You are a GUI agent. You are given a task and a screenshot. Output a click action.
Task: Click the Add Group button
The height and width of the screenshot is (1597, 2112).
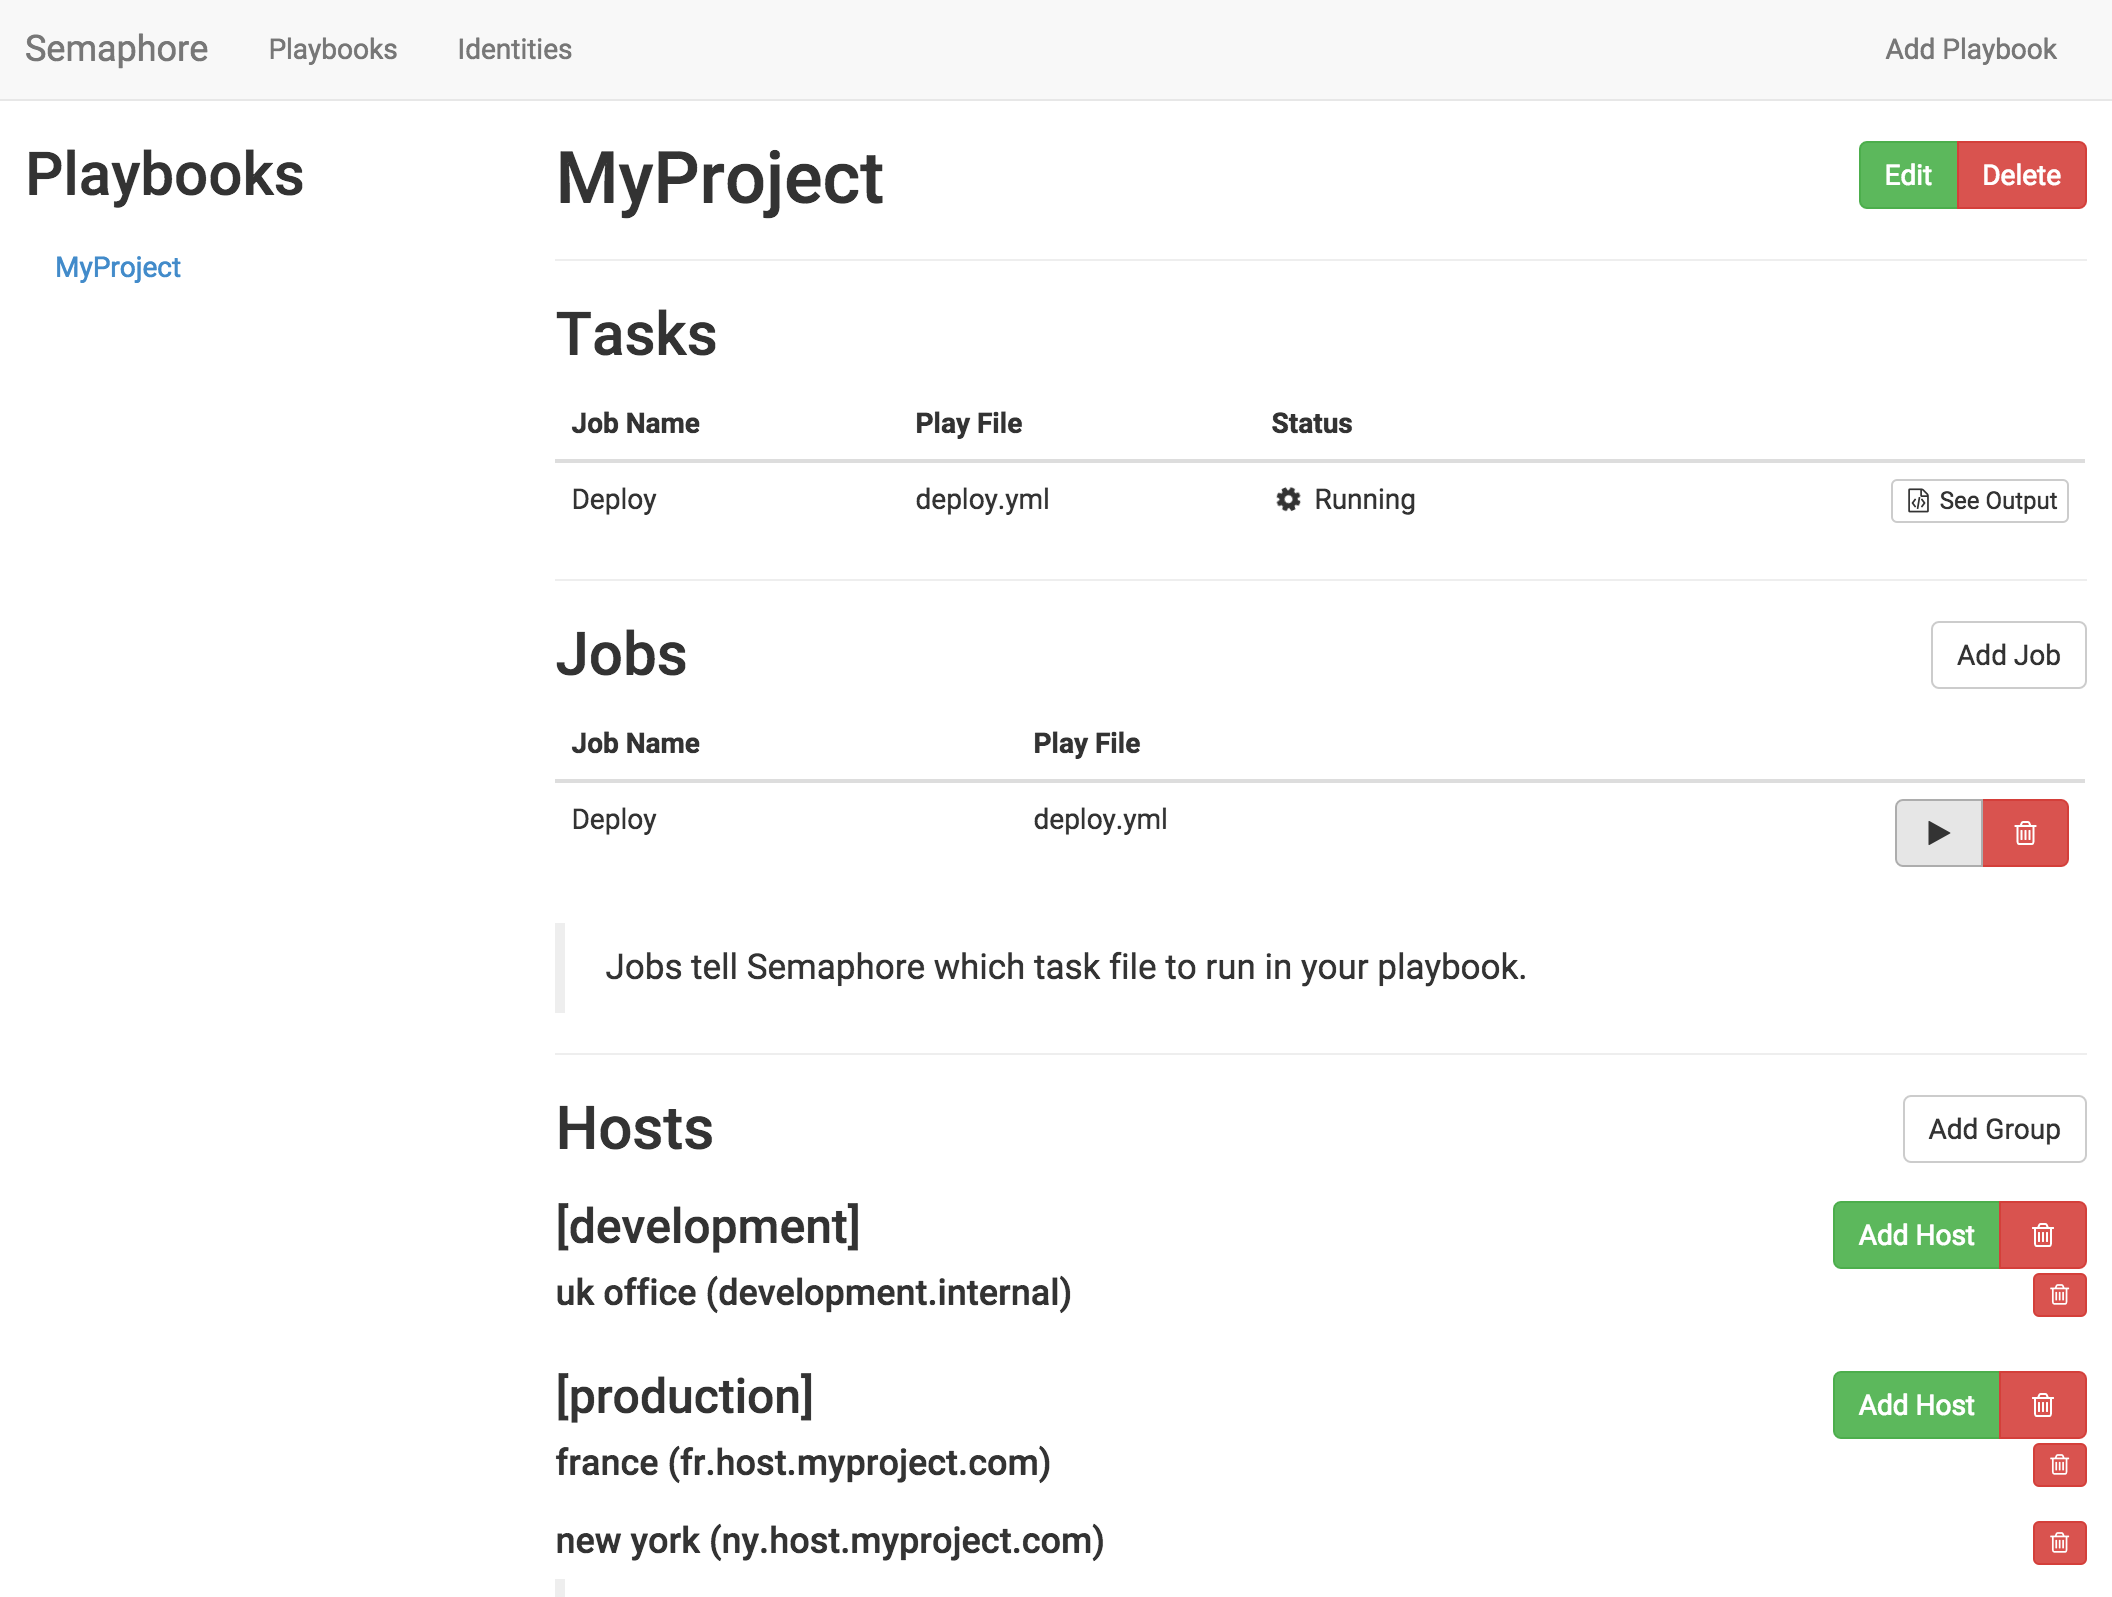[1993, 1129]
